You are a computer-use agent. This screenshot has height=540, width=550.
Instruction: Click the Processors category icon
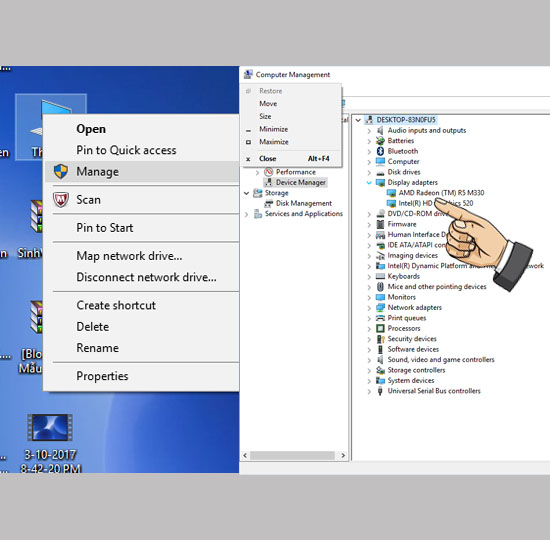[x=380, y=328]
